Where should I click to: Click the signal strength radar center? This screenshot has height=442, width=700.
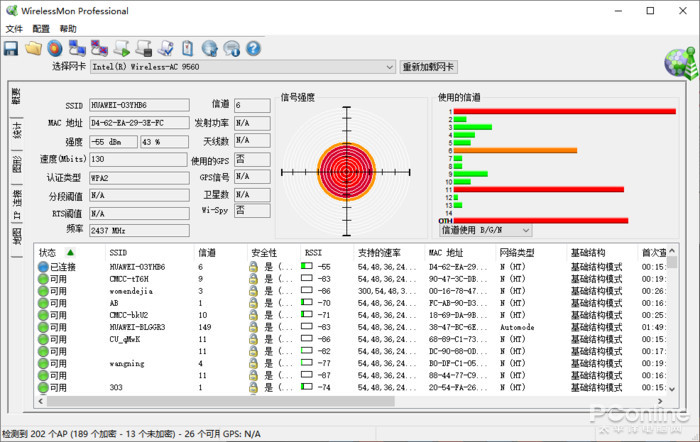tap(346, 172)
